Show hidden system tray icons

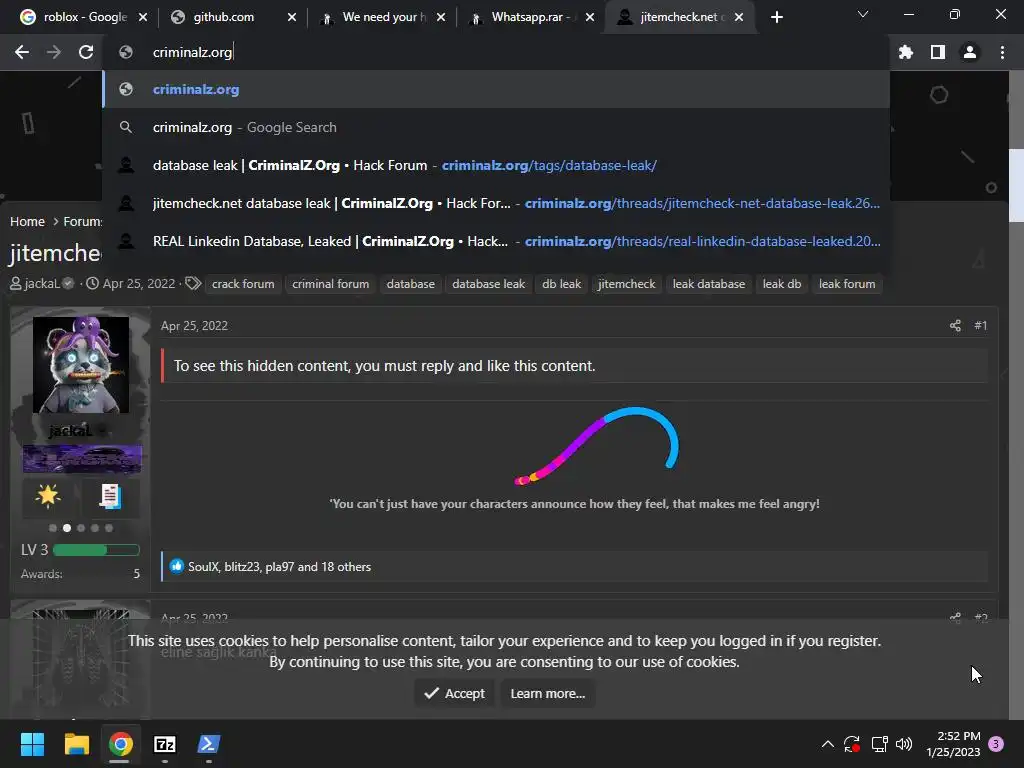click(827, 744)
